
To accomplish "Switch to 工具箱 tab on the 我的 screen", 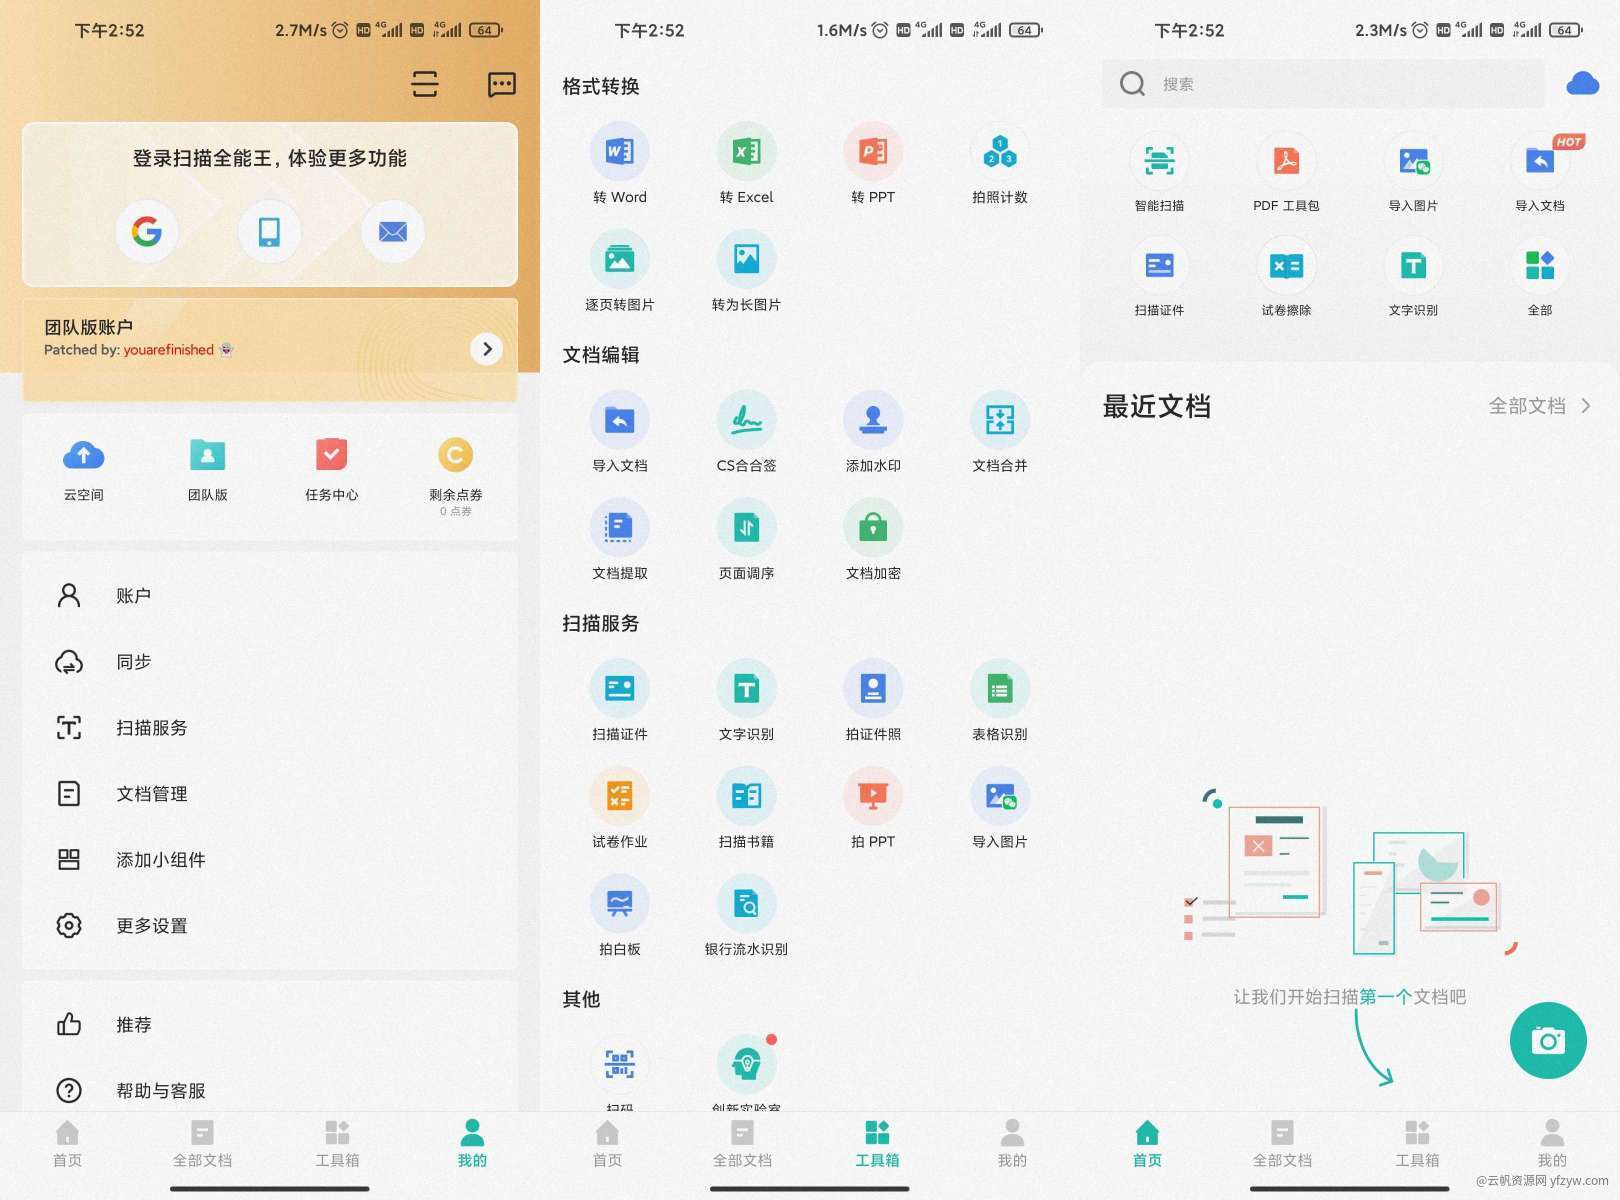I will (x=337, y=1144).
